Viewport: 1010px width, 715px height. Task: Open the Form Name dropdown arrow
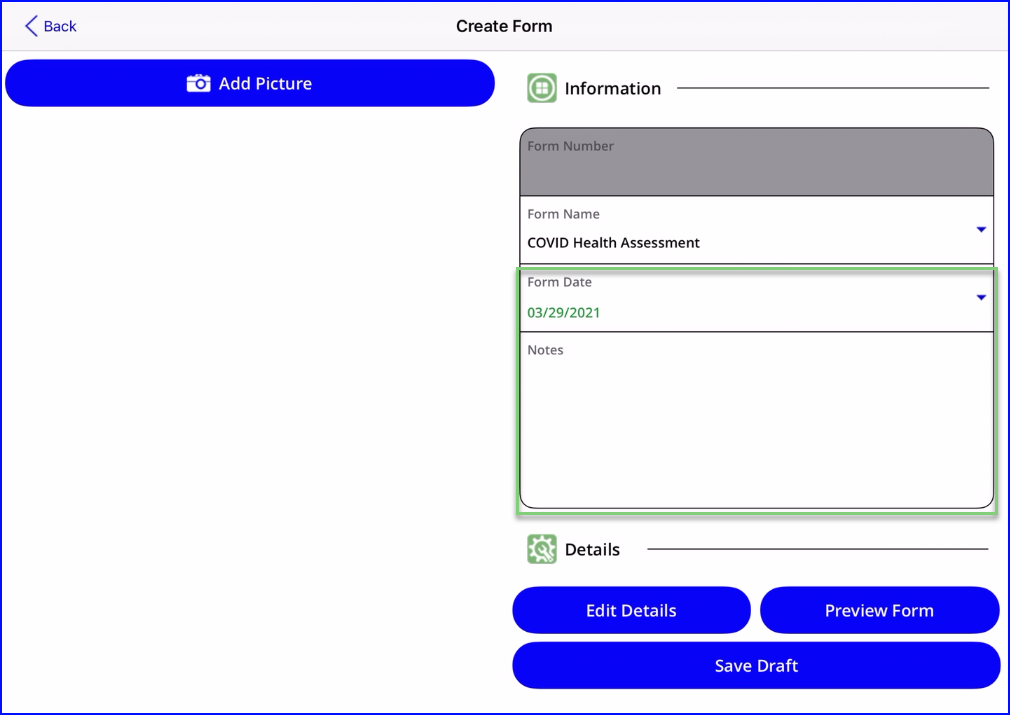981,229
